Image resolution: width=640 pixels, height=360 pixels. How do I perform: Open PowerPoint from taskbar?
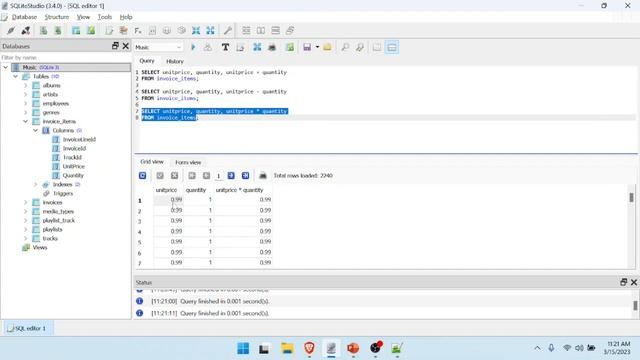coord(353,348)
